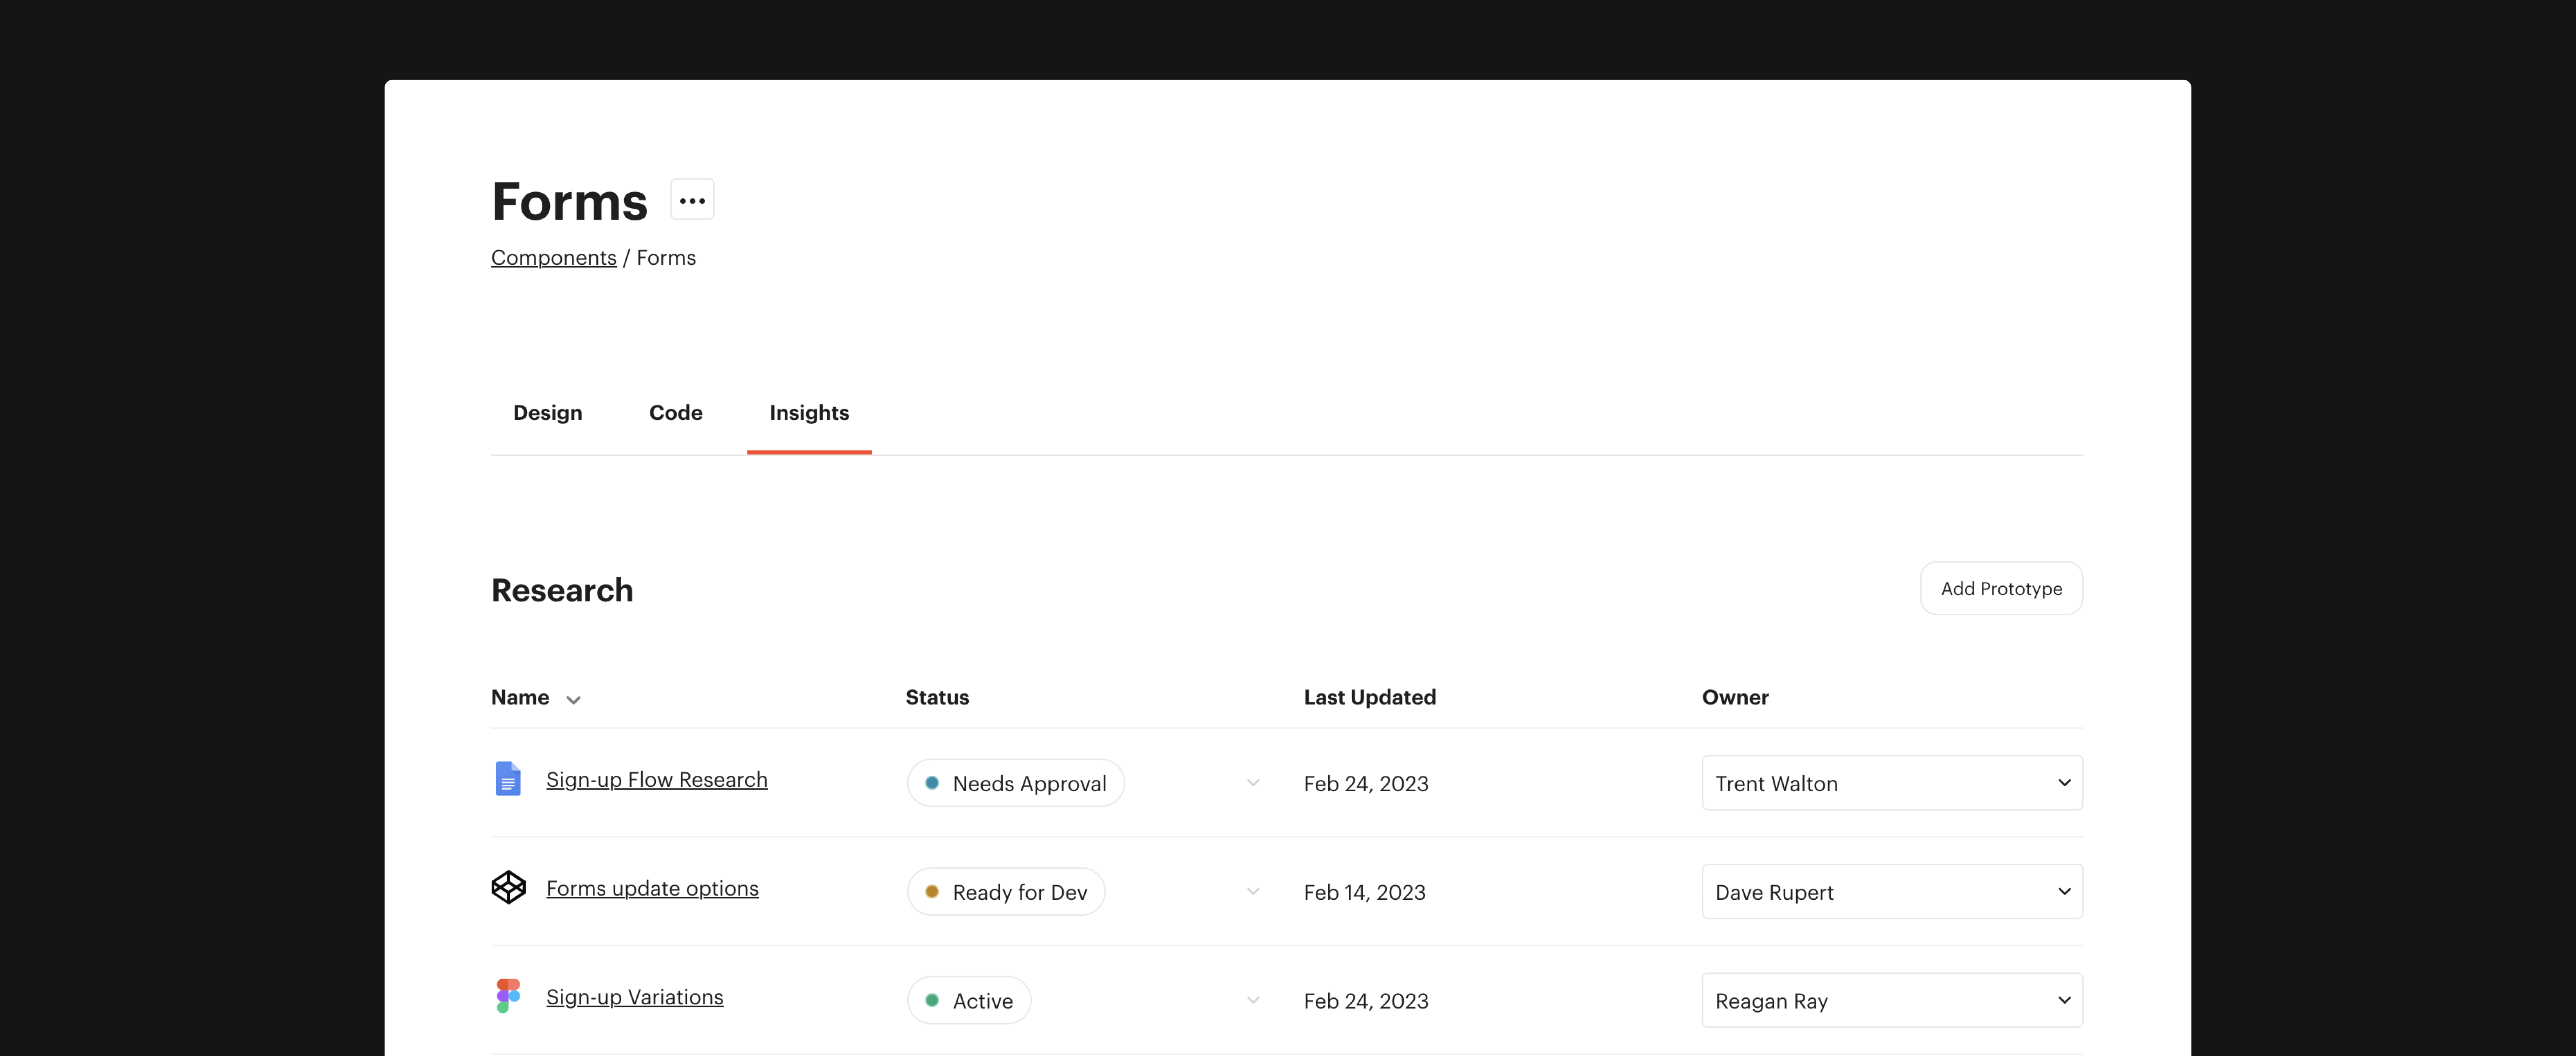Screen dimensions: 2576x1056
Task: Sort the table by Name column chevron
Action: (x=573, y=700)
